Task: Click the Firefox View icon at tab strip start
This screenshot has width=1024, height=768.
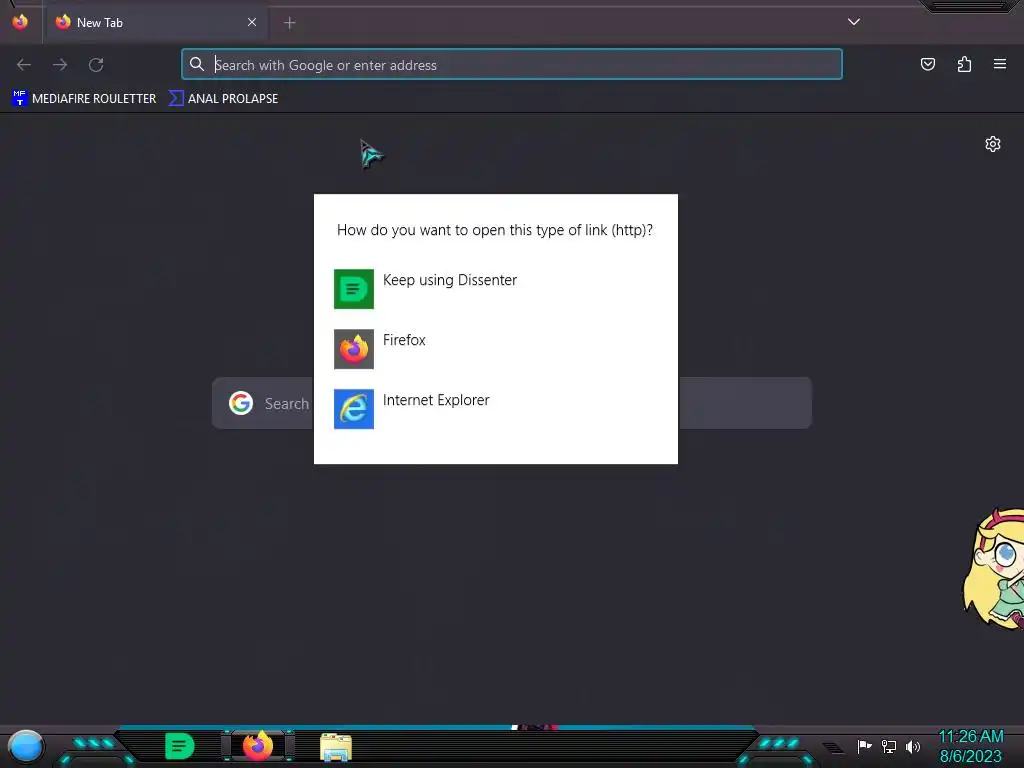Action: click(20, 22)
